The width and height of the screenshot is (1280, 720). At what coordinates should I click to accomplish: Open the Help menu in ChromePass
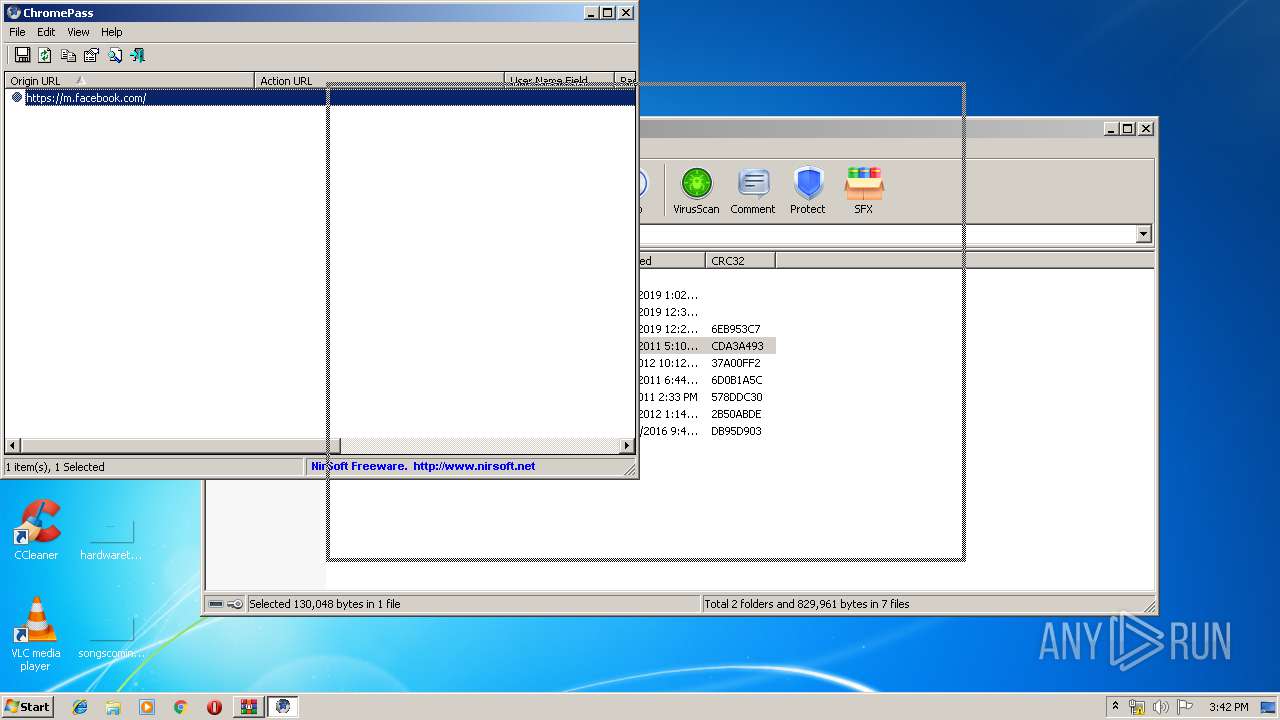(111, 32)
